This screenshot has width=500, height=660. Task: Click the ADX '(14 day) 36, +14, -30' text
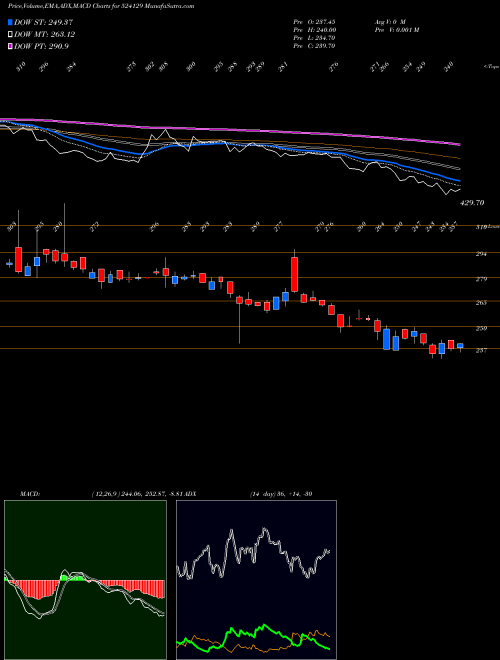(x=281, y=494)
